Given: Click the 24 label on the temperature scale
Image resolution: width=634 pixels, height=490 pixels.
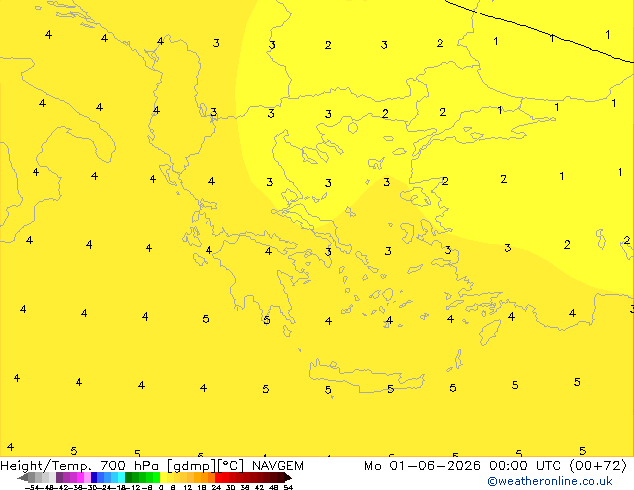Looking at the screenshot, I should tap(216, 487).
